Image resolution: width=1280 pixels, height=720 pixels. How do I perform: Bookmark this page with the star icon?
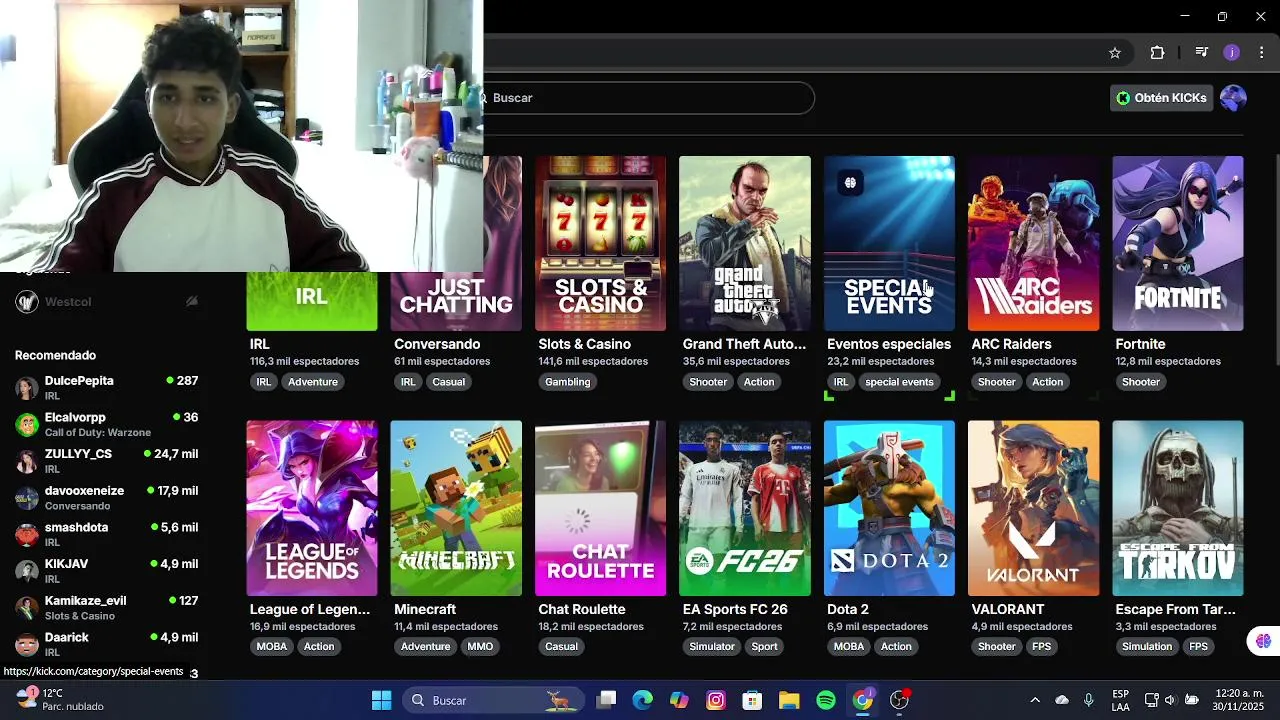[1115, 53]
